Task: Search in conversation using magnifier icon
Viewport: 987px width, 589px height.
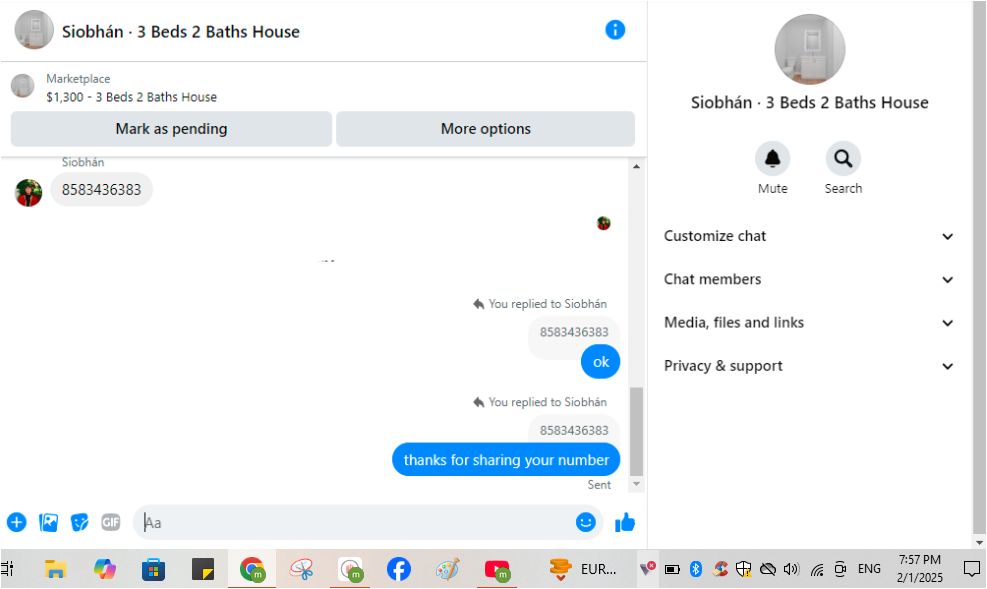Action: tap(843, 159)
